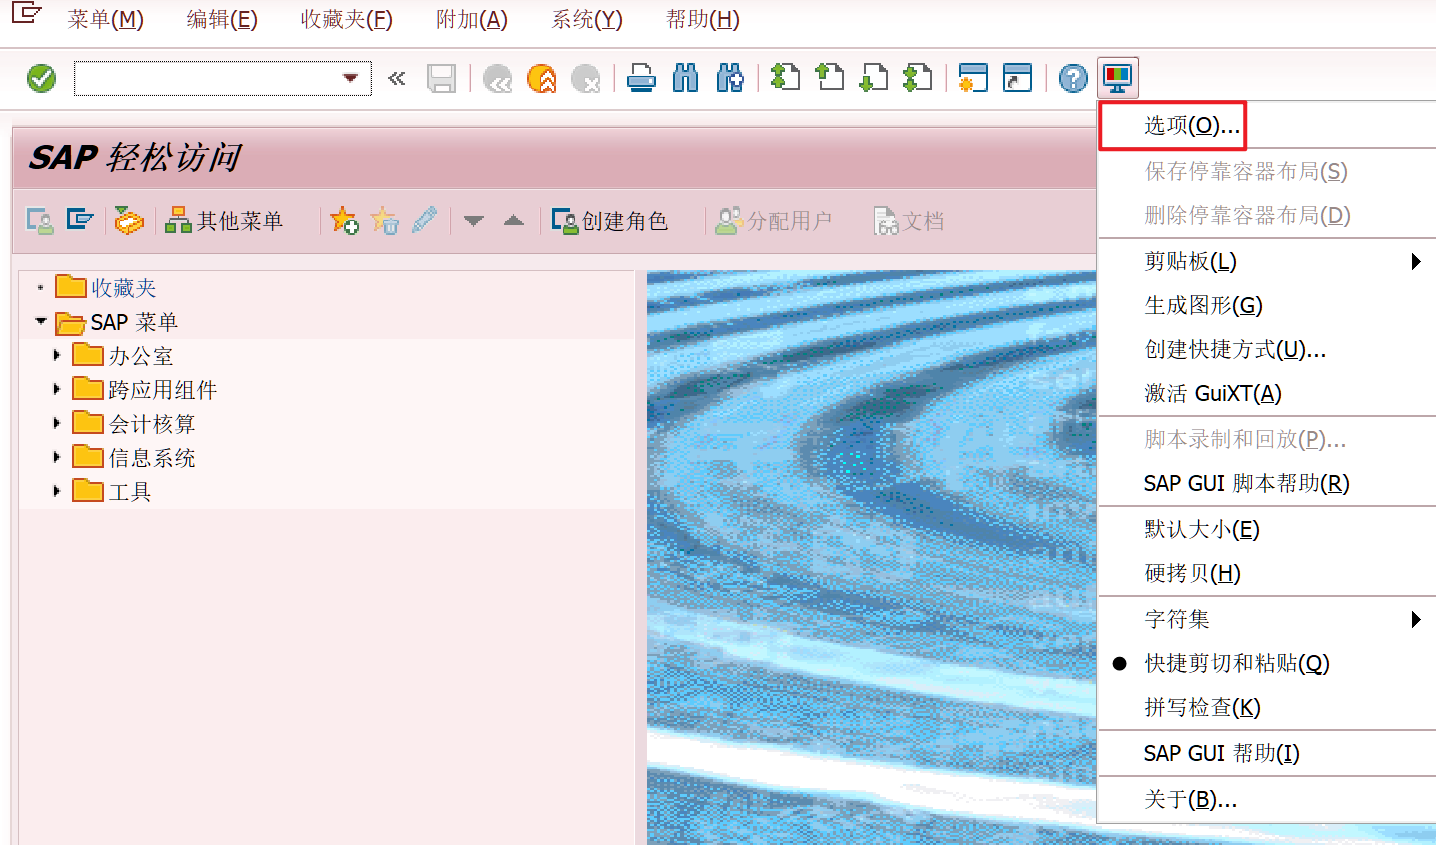This screenshot has width=1436, height=845.
Task: Collapse the SAP 菜单 tree node
Action: tap(41, 321)
